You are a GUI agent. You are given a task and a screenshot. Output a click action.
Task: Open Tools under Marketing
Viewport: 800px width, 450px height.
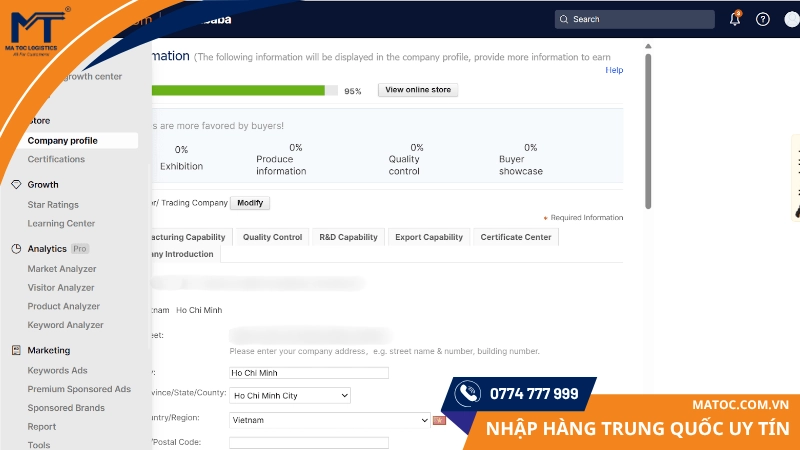click(39, 445)
